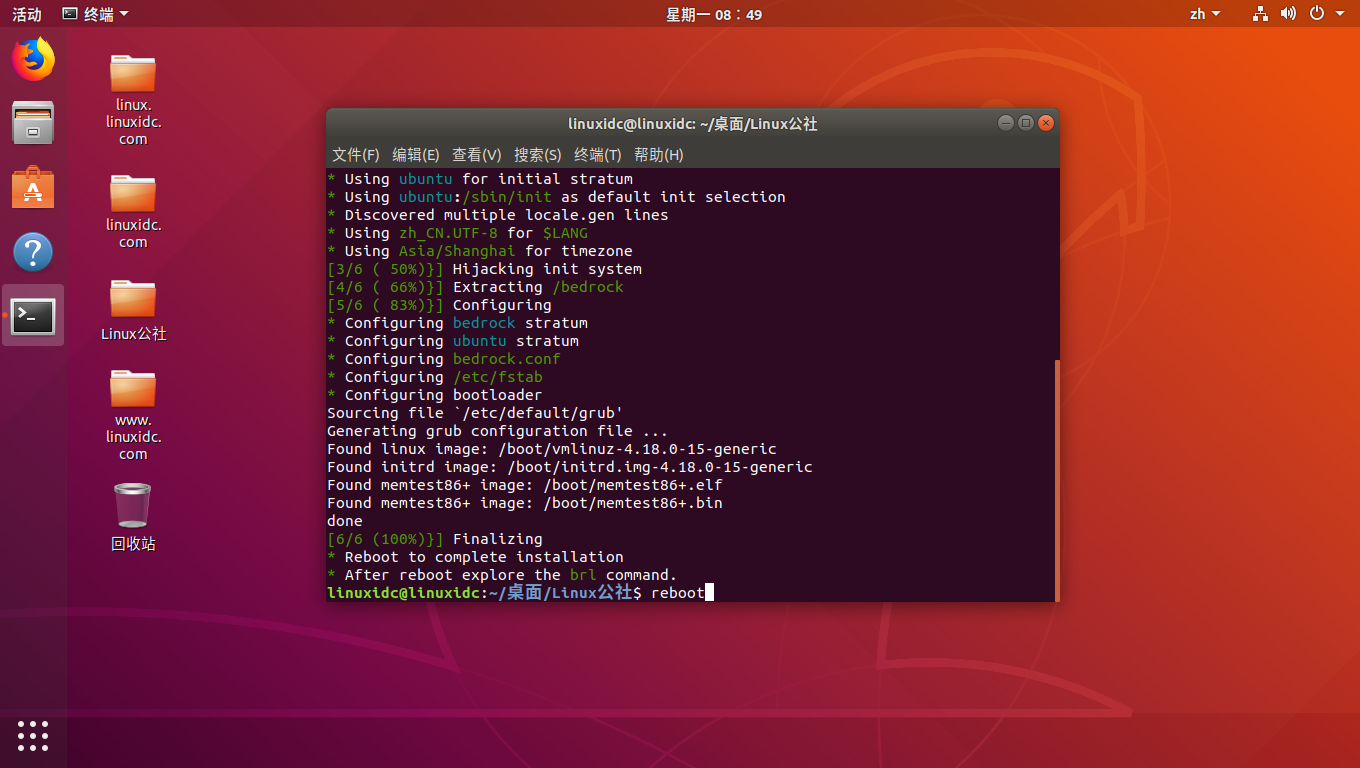Select the 回收站 trash icon
Viewport: 1360px width, 768px height.
click(133, 506)
